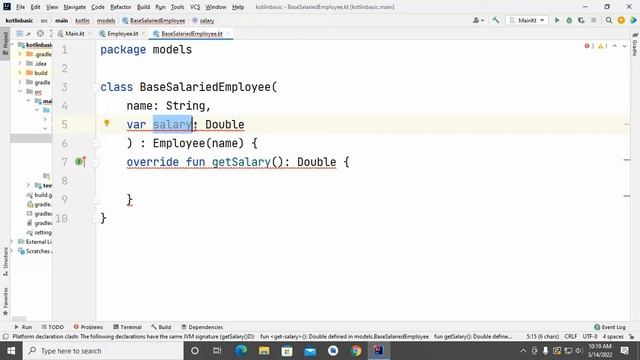Expand the build folder in project tree
This screenshot has width=640, height=360.
click(x=20, y=73)
